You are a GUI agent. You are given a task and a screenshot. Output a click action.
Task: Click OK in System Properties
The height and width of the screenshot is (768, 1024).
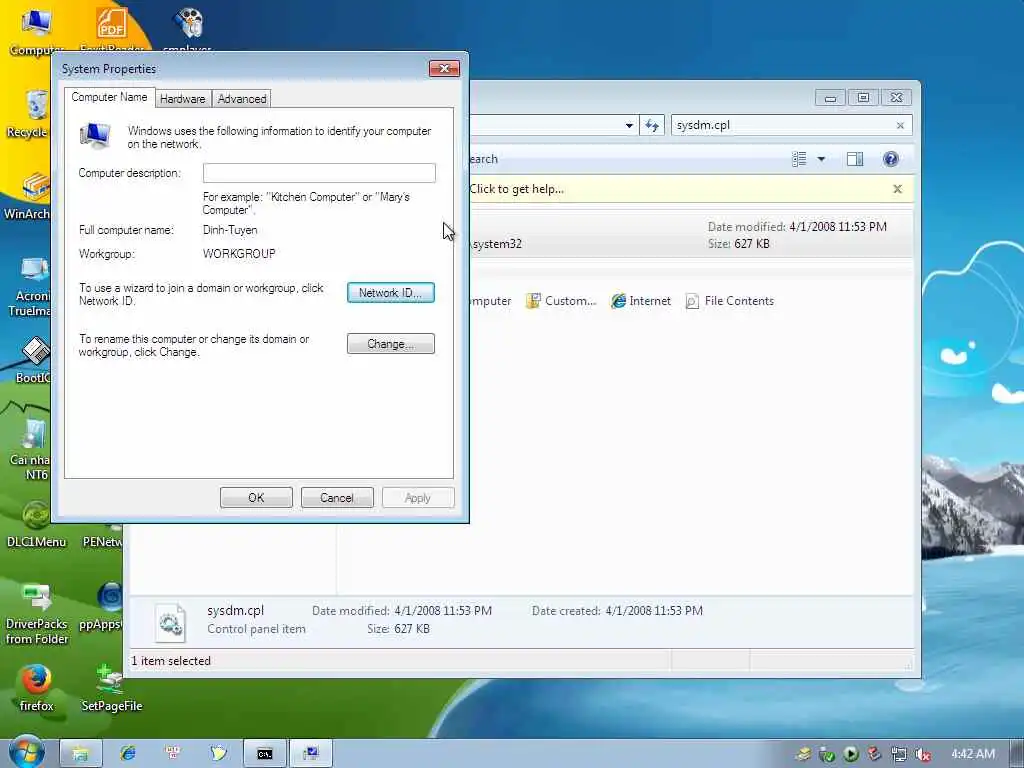[x=256, y=498]
